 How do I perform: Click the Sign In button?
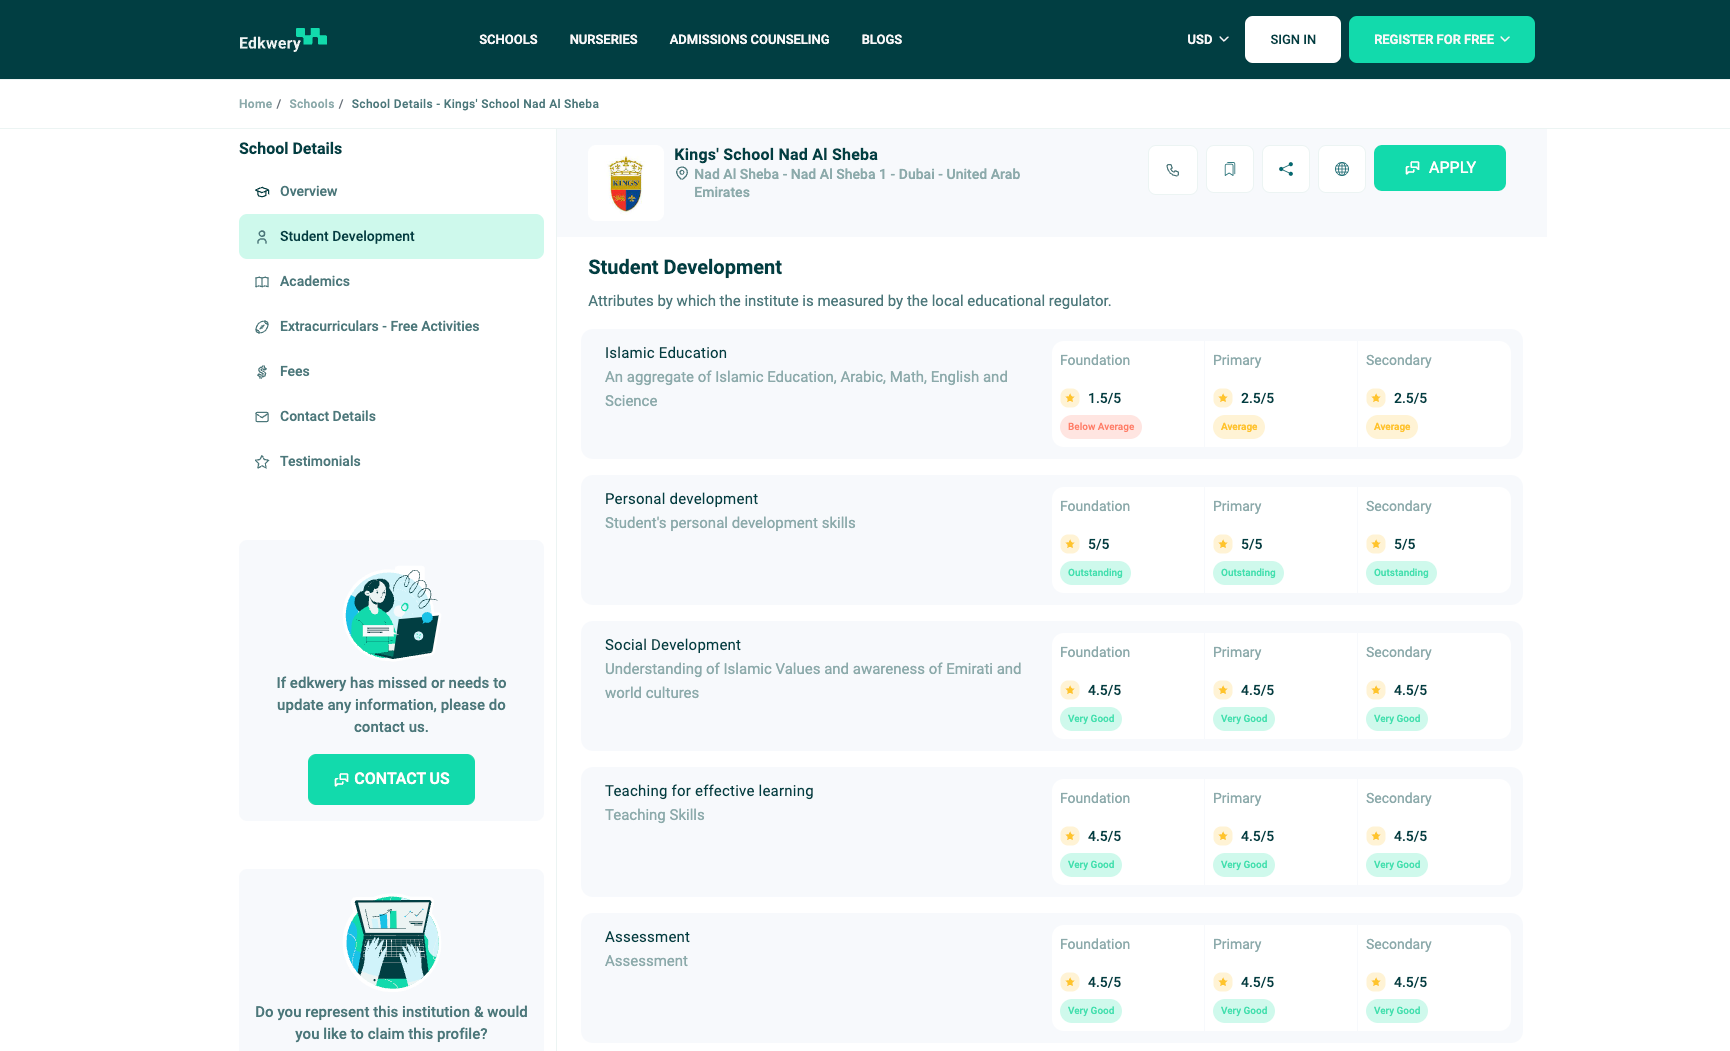[x=1292, y=40]
